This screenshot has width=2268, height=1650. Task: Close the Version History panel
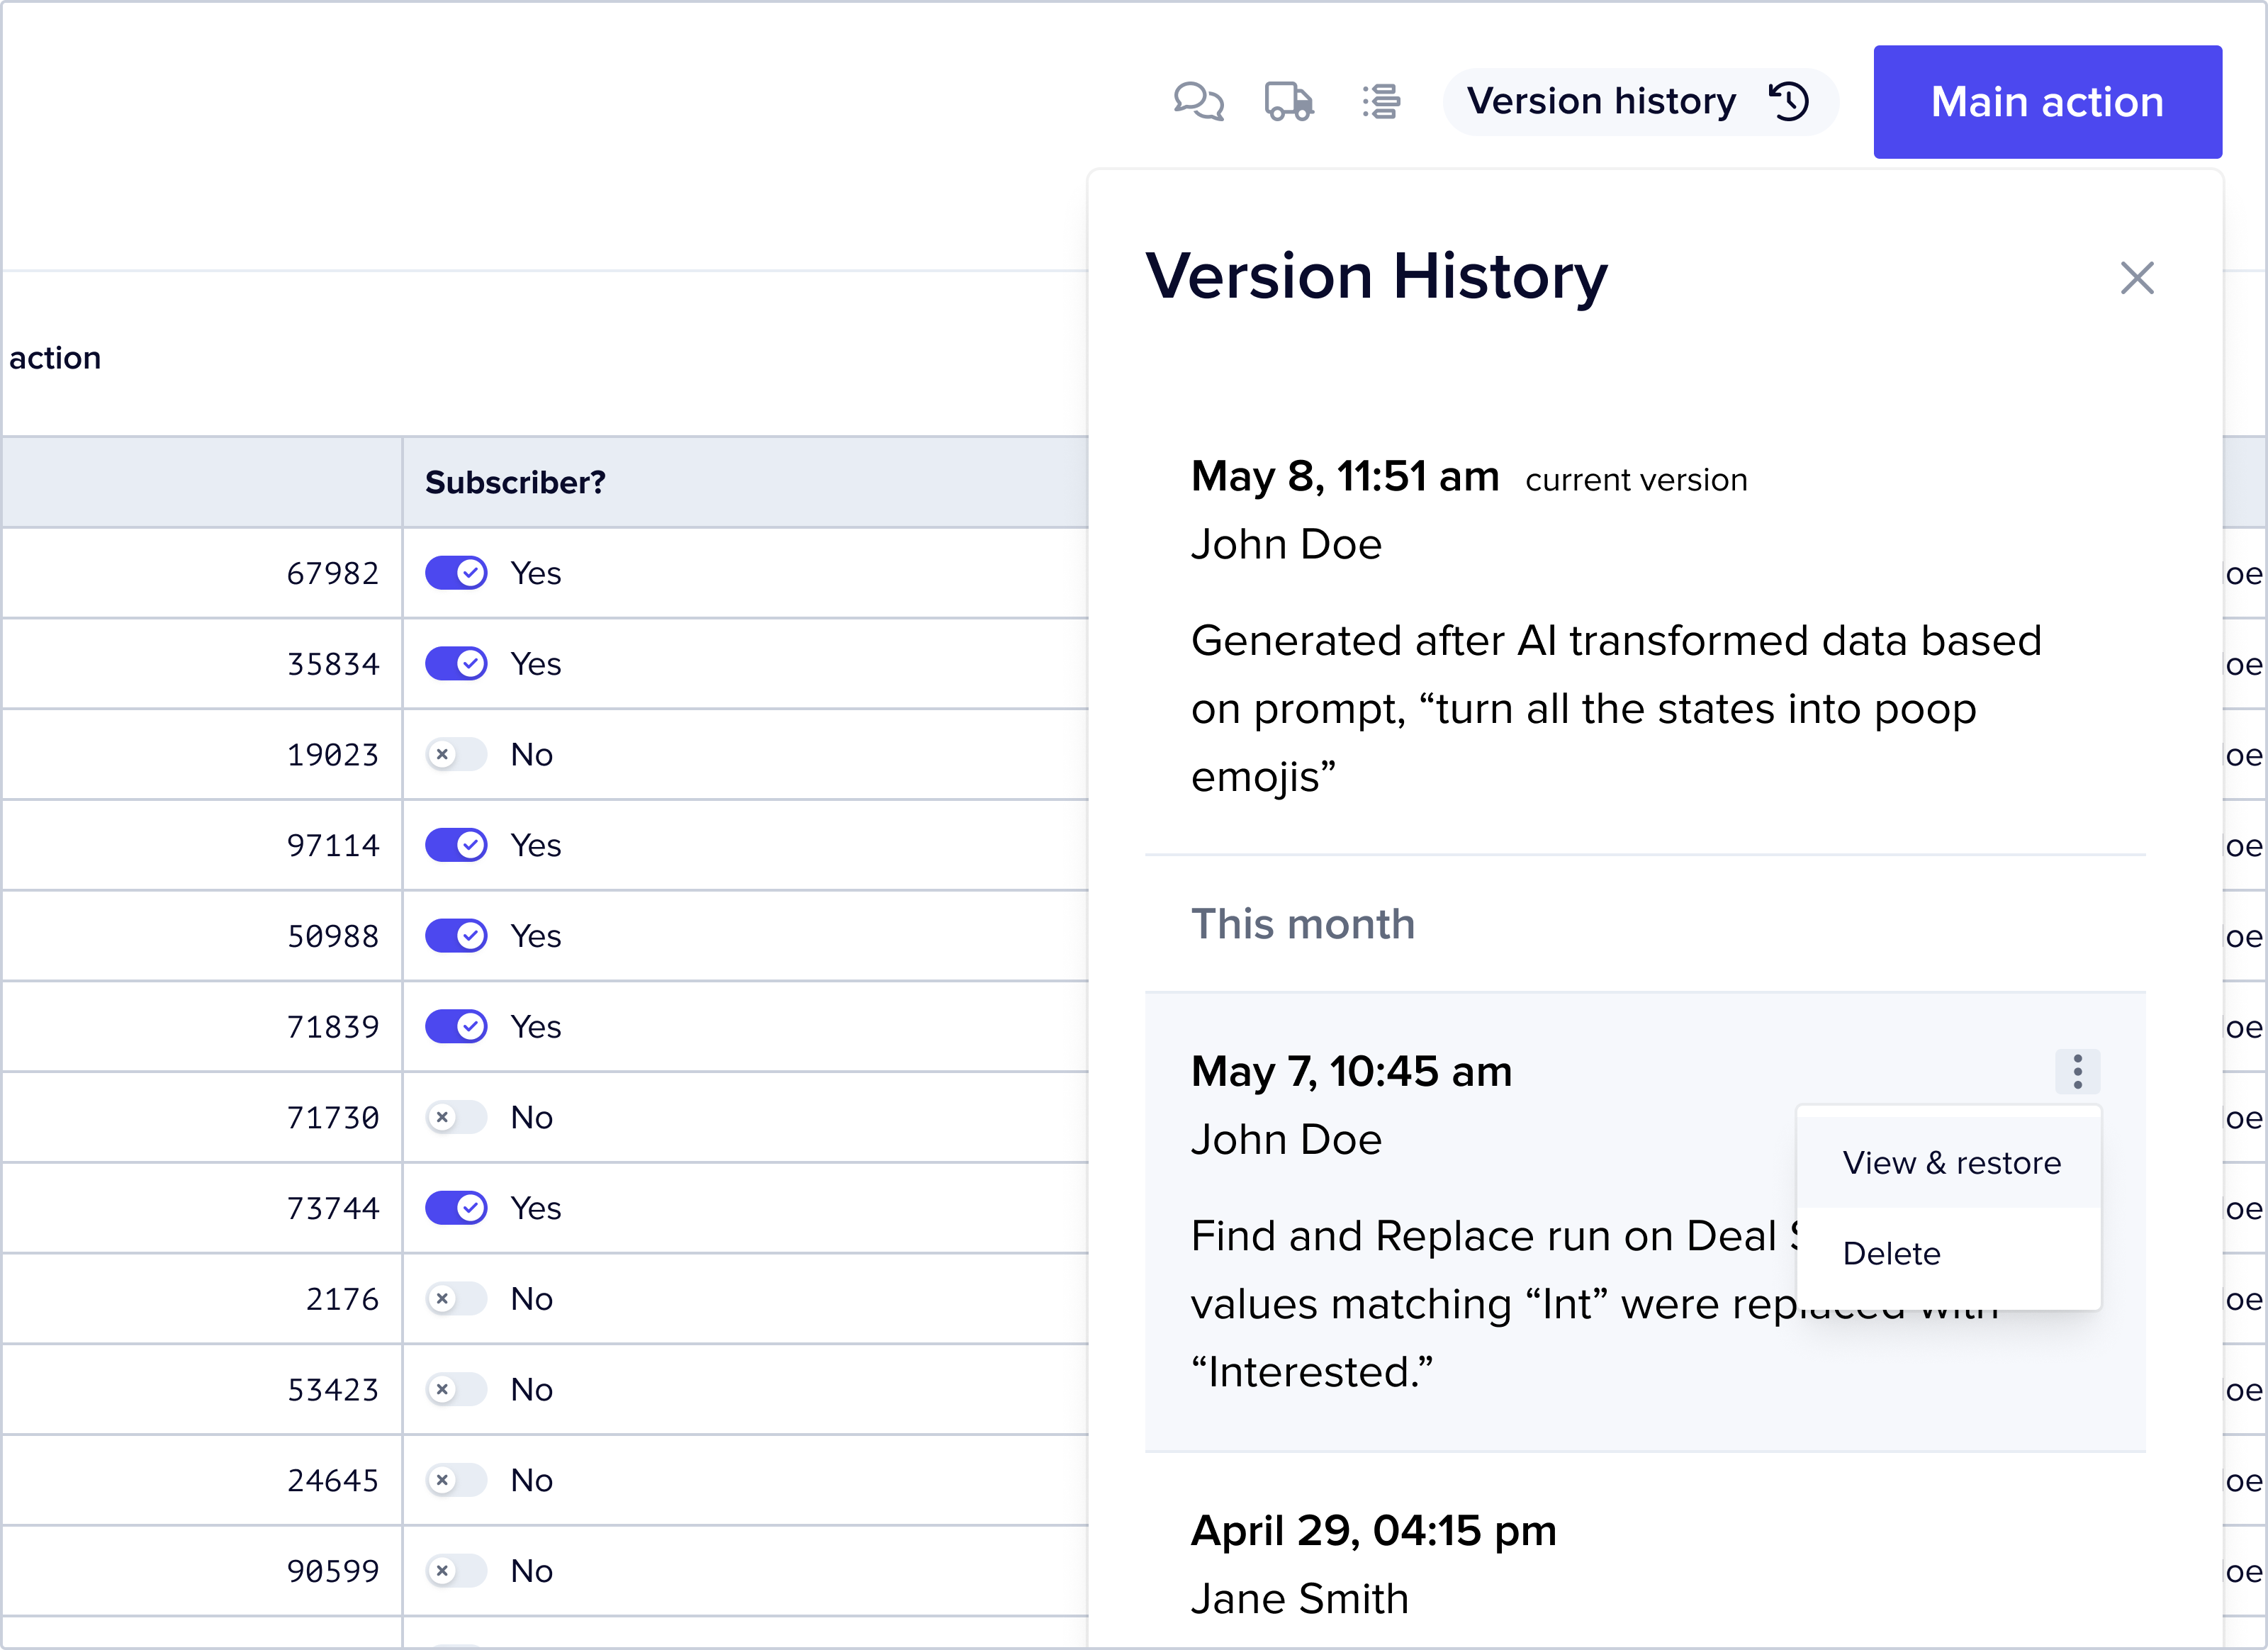click(2137, 278)
